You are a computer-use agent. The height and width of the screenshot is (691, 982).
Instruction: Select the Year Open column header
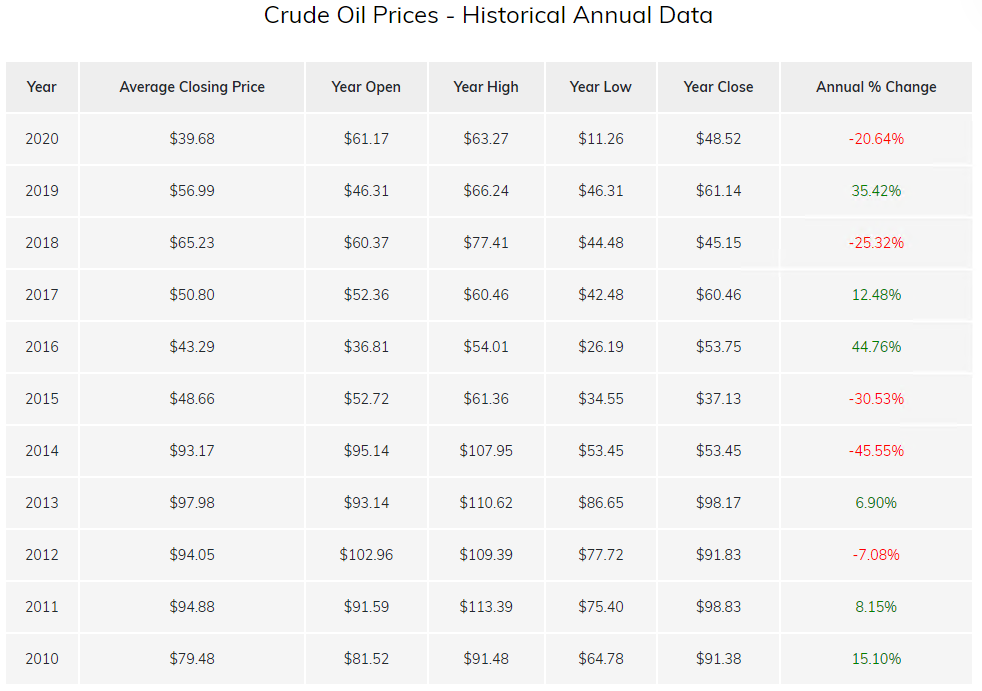click(x=366, y=87)
